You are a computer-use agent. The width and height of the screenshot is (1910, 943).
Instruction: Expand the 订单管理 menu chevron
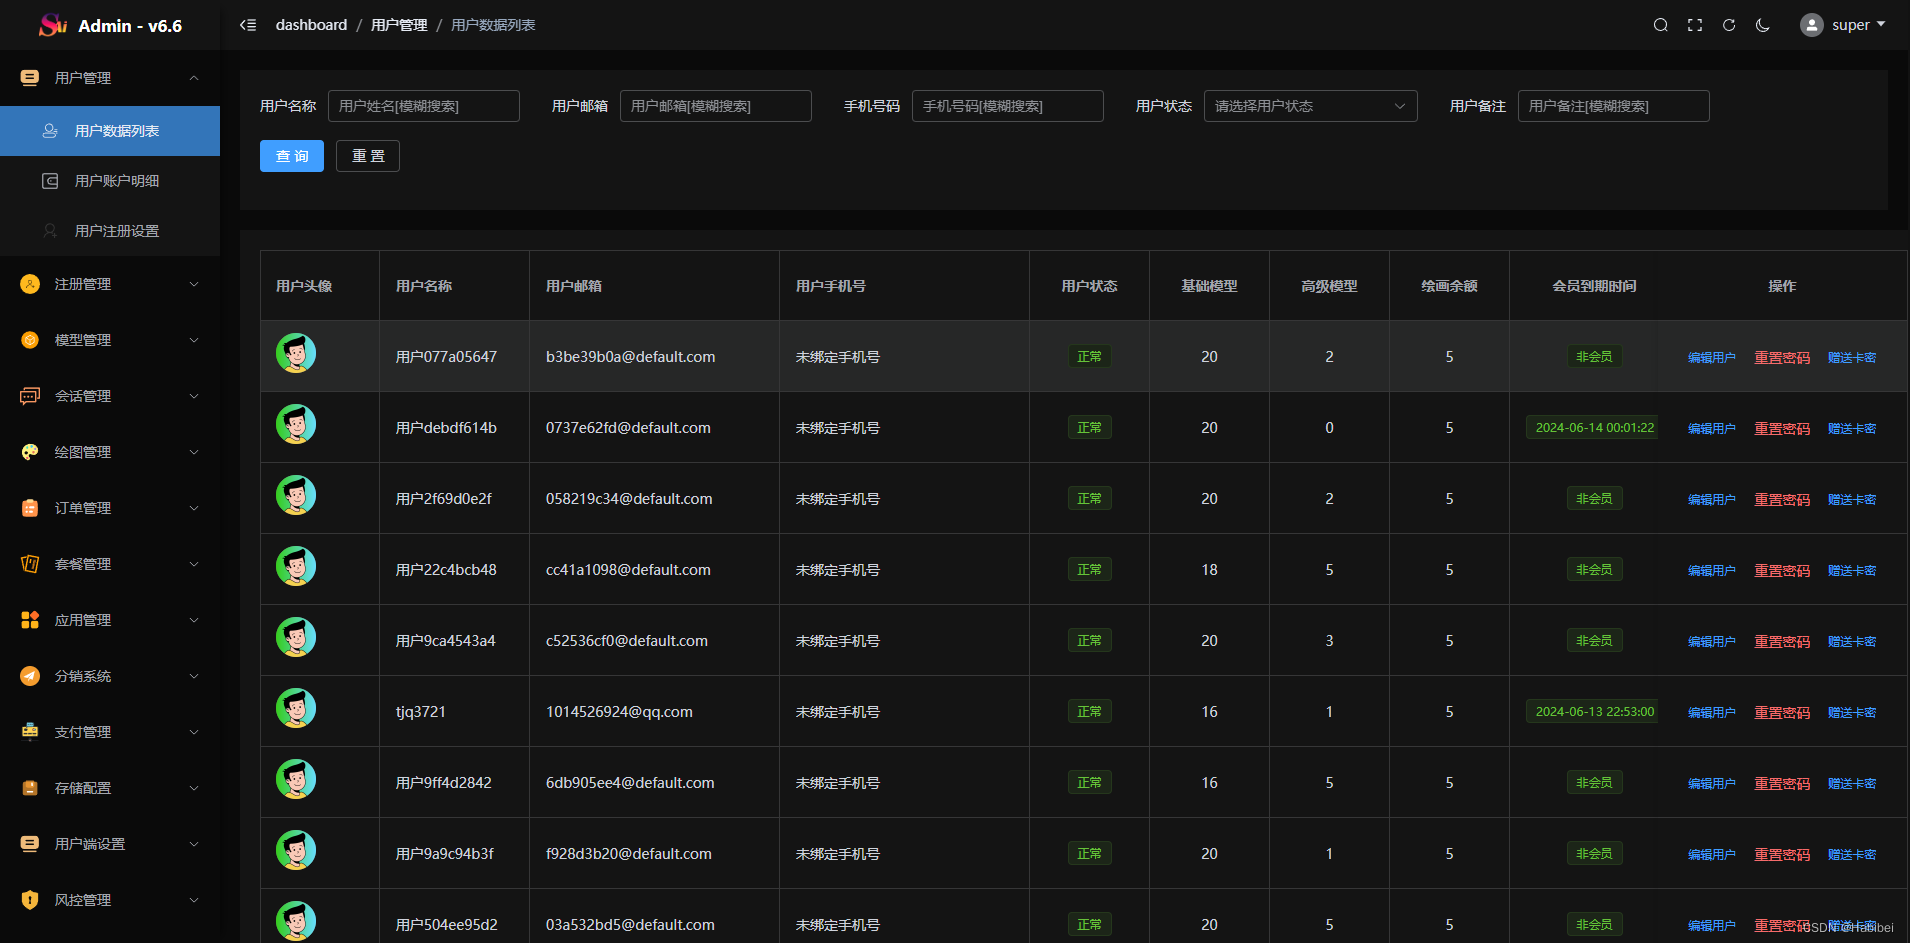pos(194,508)
